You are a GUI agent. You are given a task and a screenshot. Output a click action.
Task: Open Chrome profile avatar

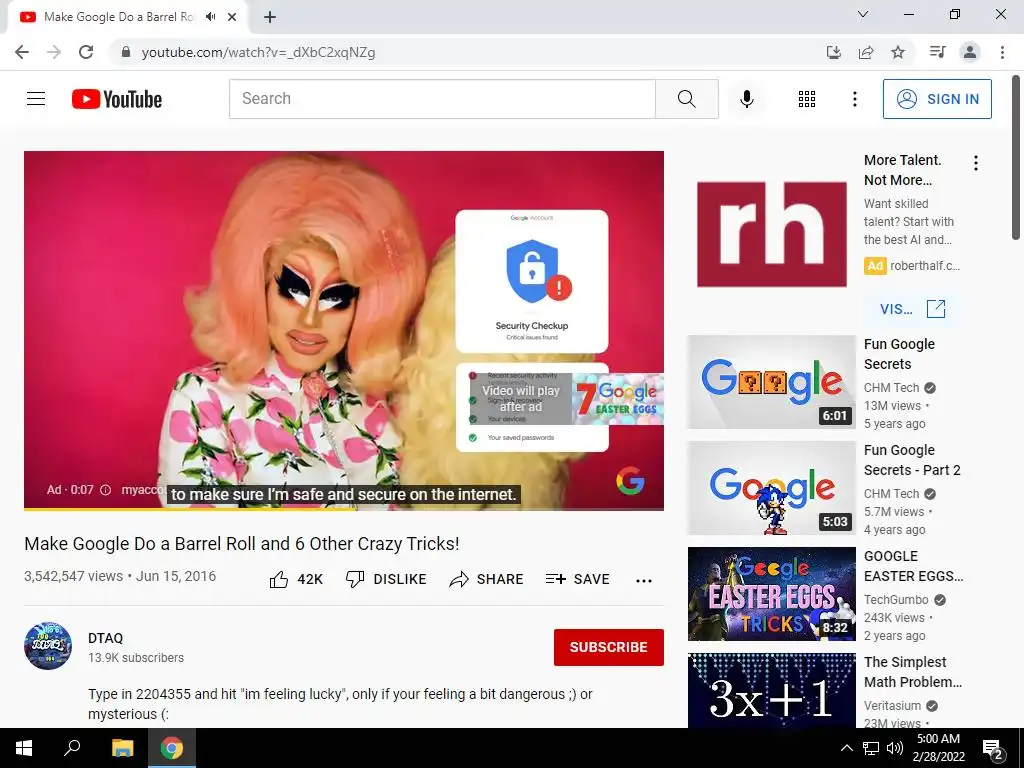pos(970,52)
